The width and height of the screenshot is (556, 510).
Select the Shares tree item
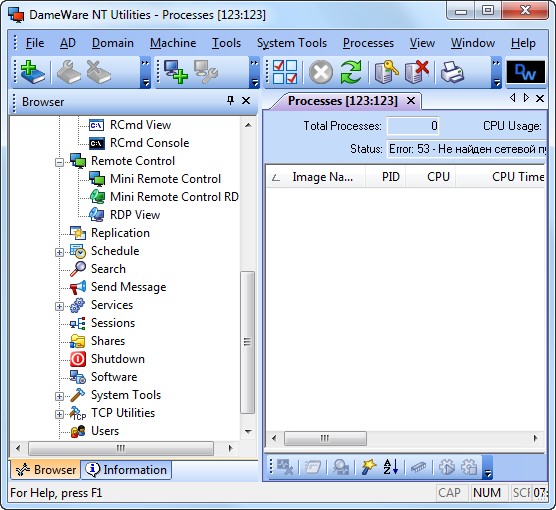pyautogui.click(x=108, y=341)
